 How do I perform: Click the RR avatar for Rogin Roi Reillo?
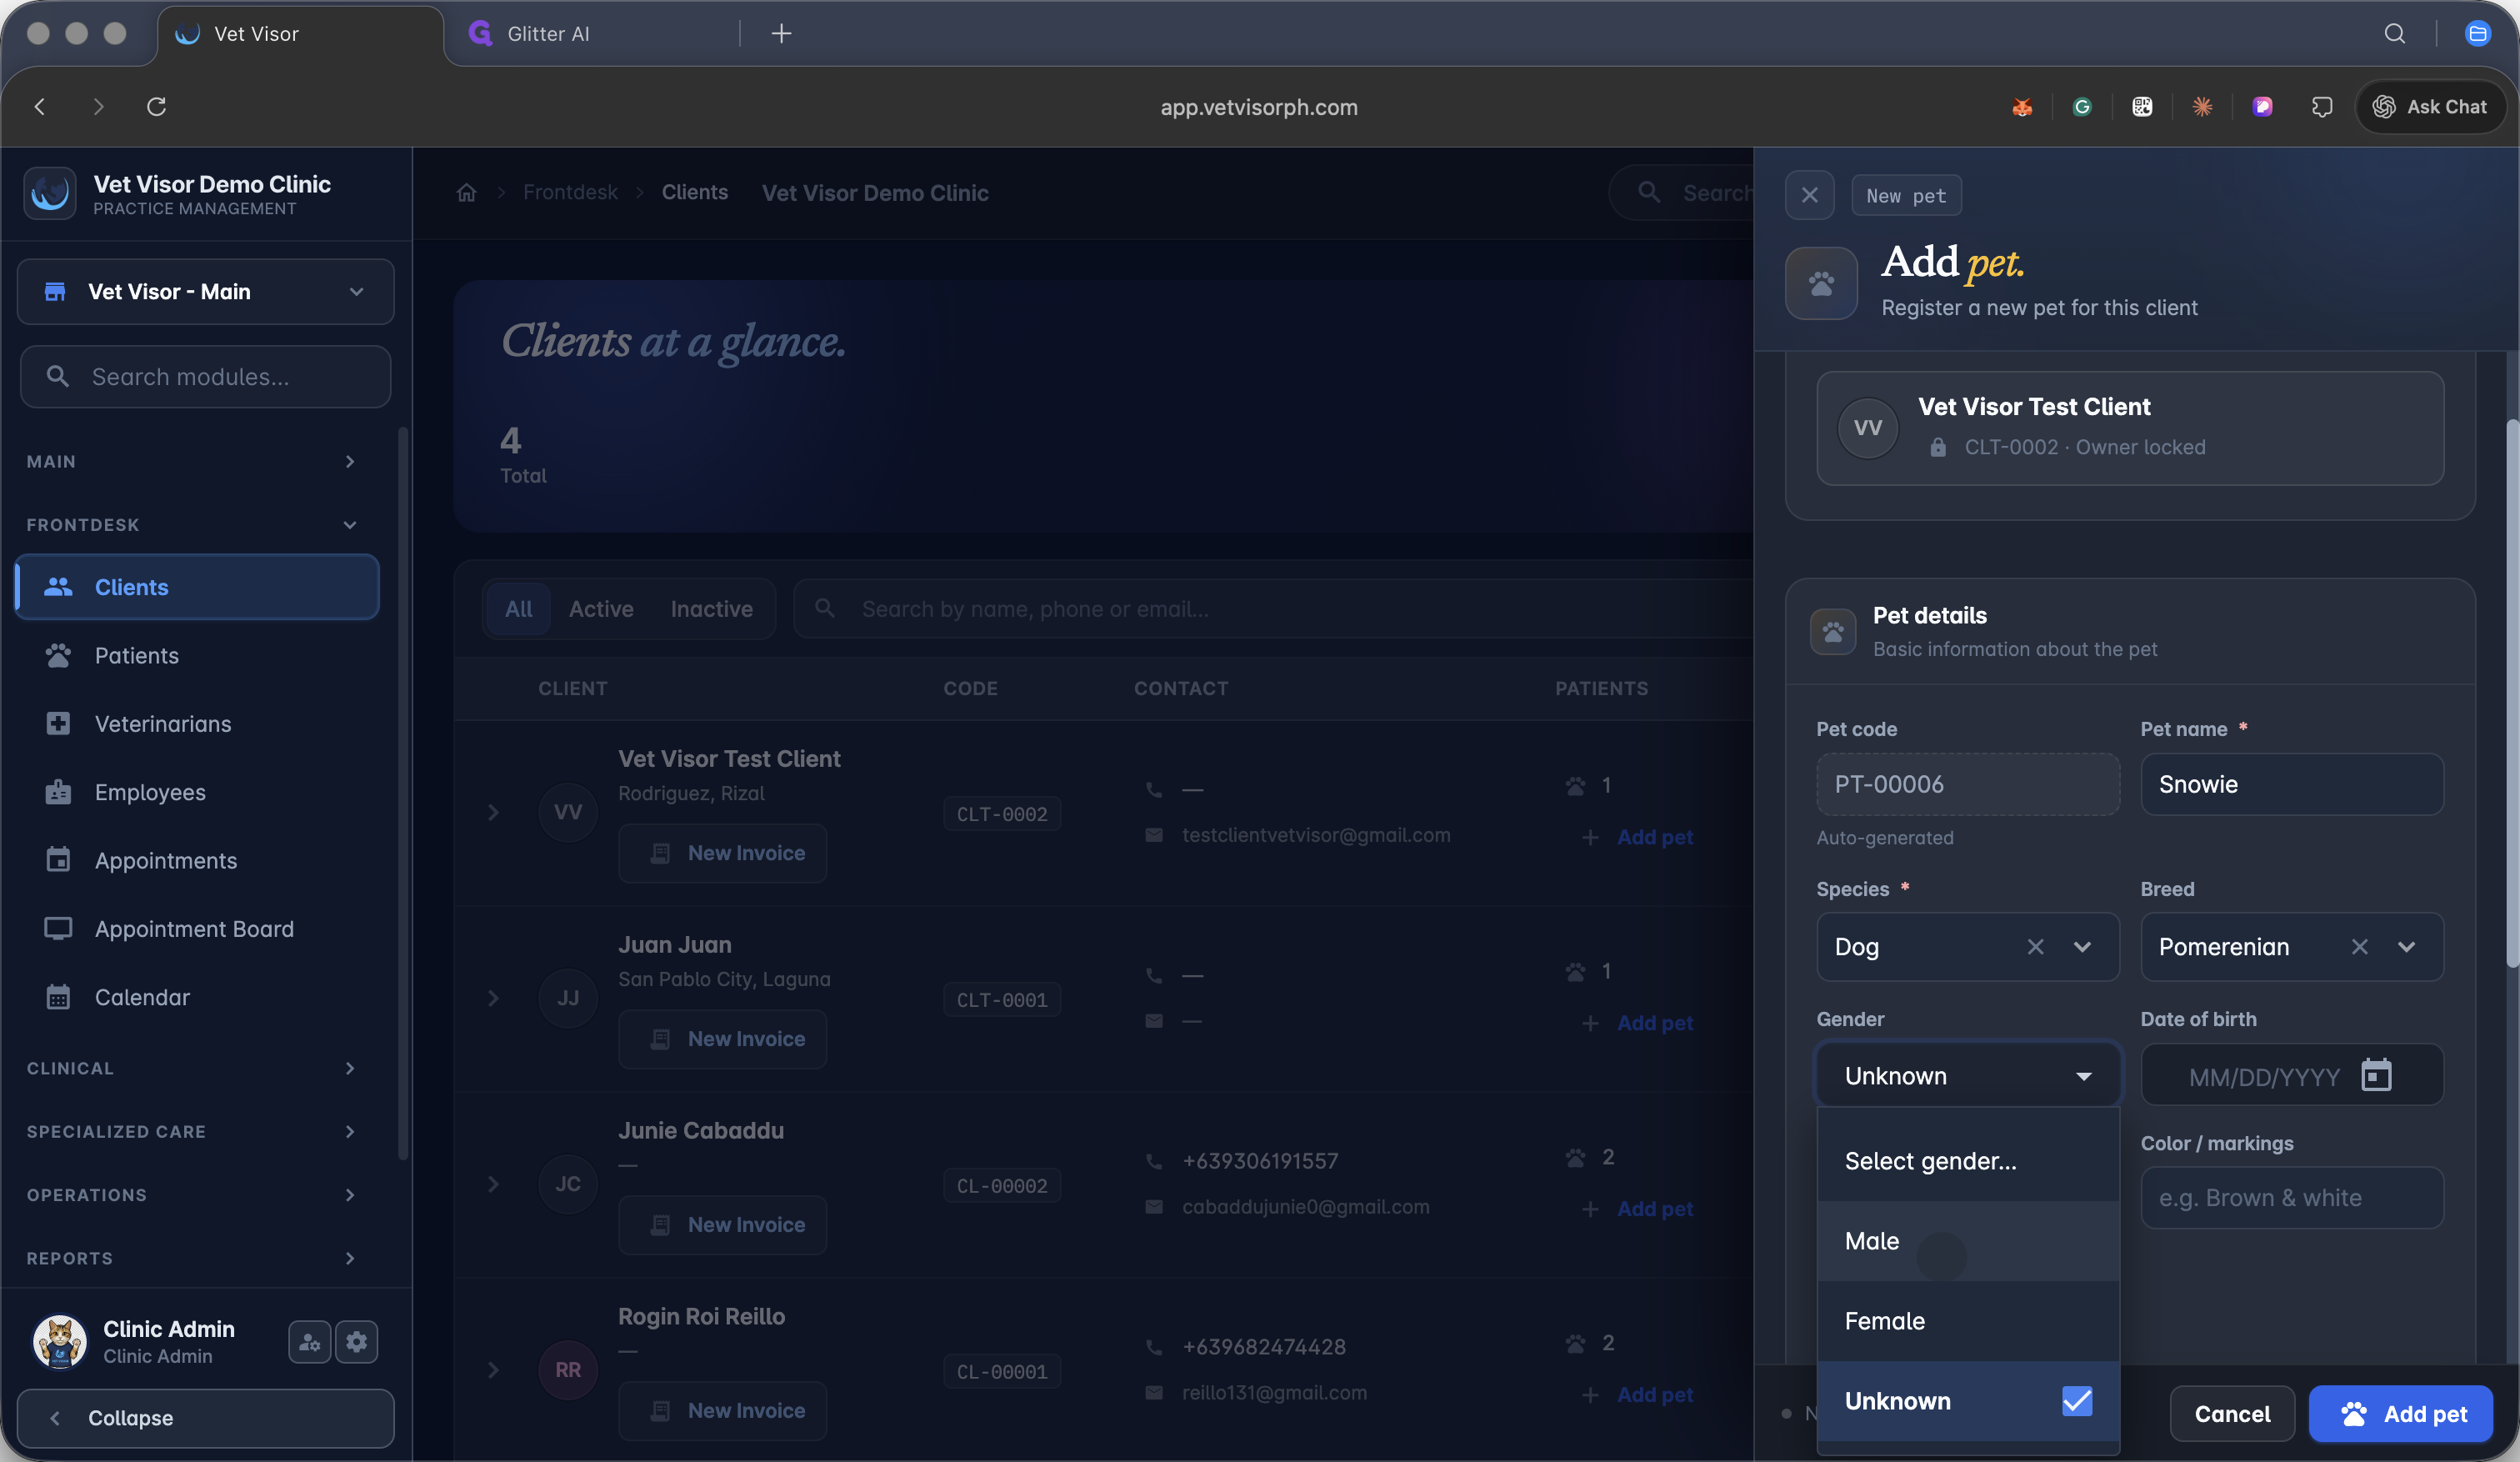tap(568, 1369)
